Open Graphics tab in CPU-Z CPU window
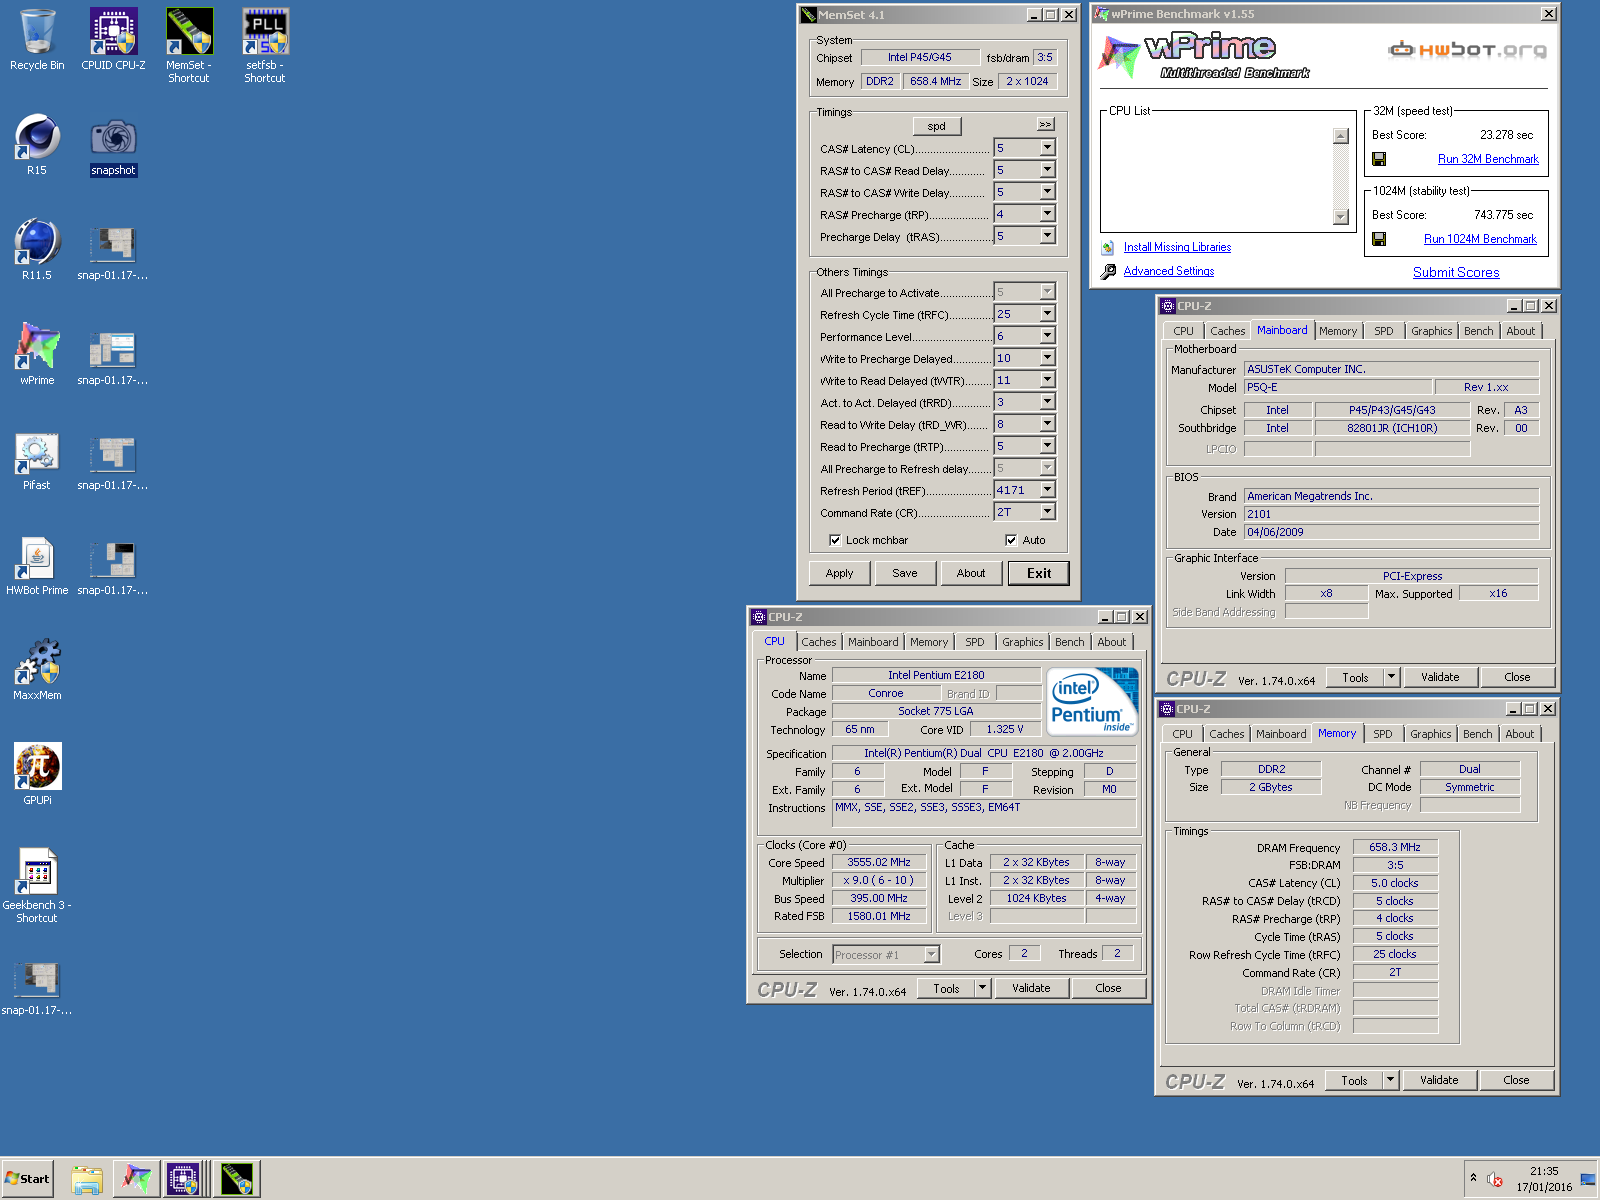Viewport: 1600px width, 1200px height. tap(1022, 642)
